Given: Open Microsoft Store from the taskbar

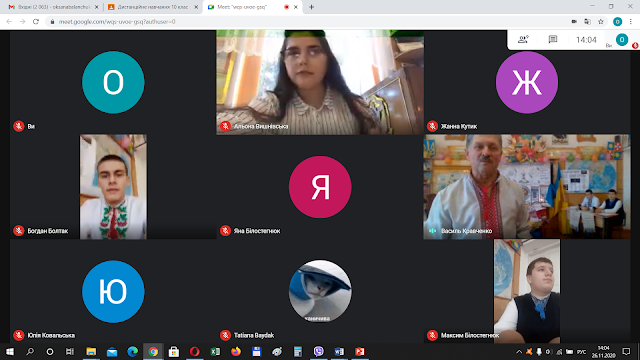Looking at the screenshot, I should (x=174, y=351).
